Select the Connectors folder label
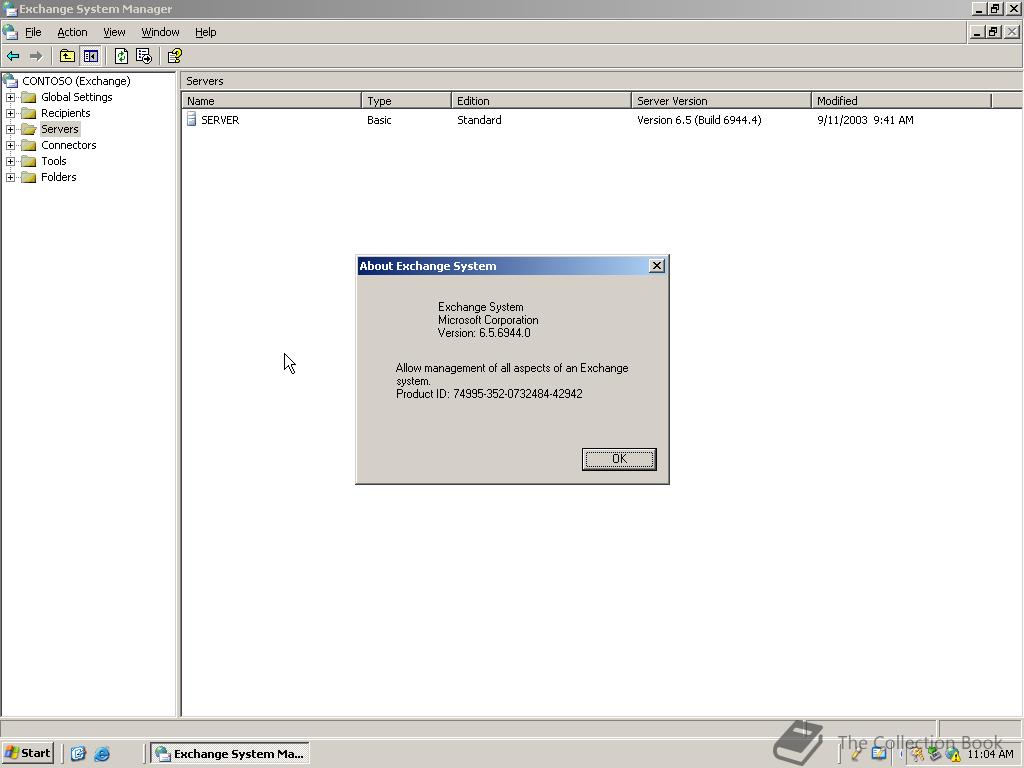Image resolution: width=1024 pixels, height=768 pixels. (69, 145)
